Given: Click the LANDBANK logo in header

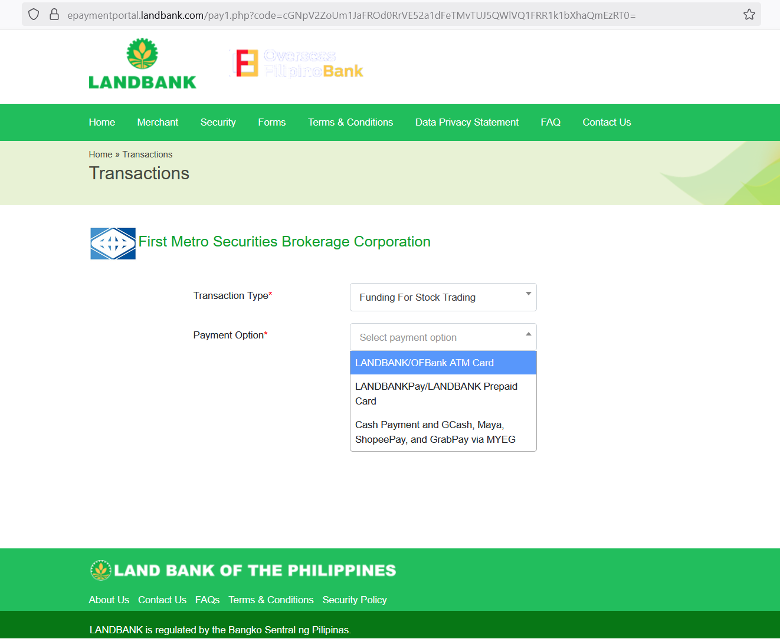Looking at the screenshot, I should tap(142, 64).
